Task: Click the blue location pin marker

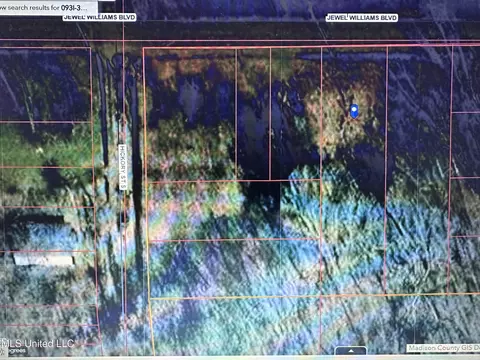Action: coord(354,111)
